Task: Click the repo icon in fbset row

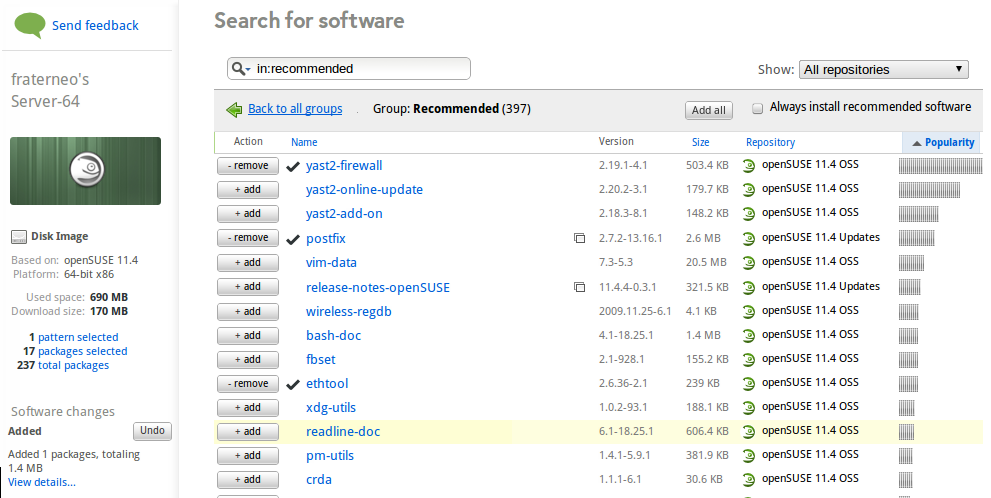Action: (x=749, y=360)
